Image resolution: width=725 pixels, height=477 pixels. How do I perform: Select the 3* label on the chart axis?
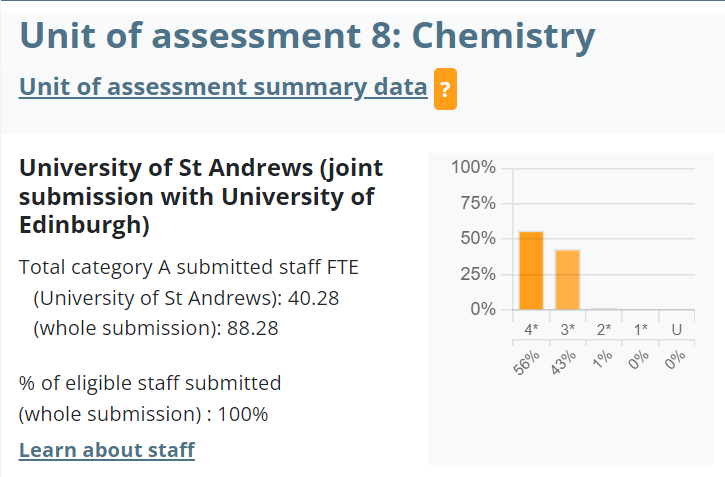568,329
